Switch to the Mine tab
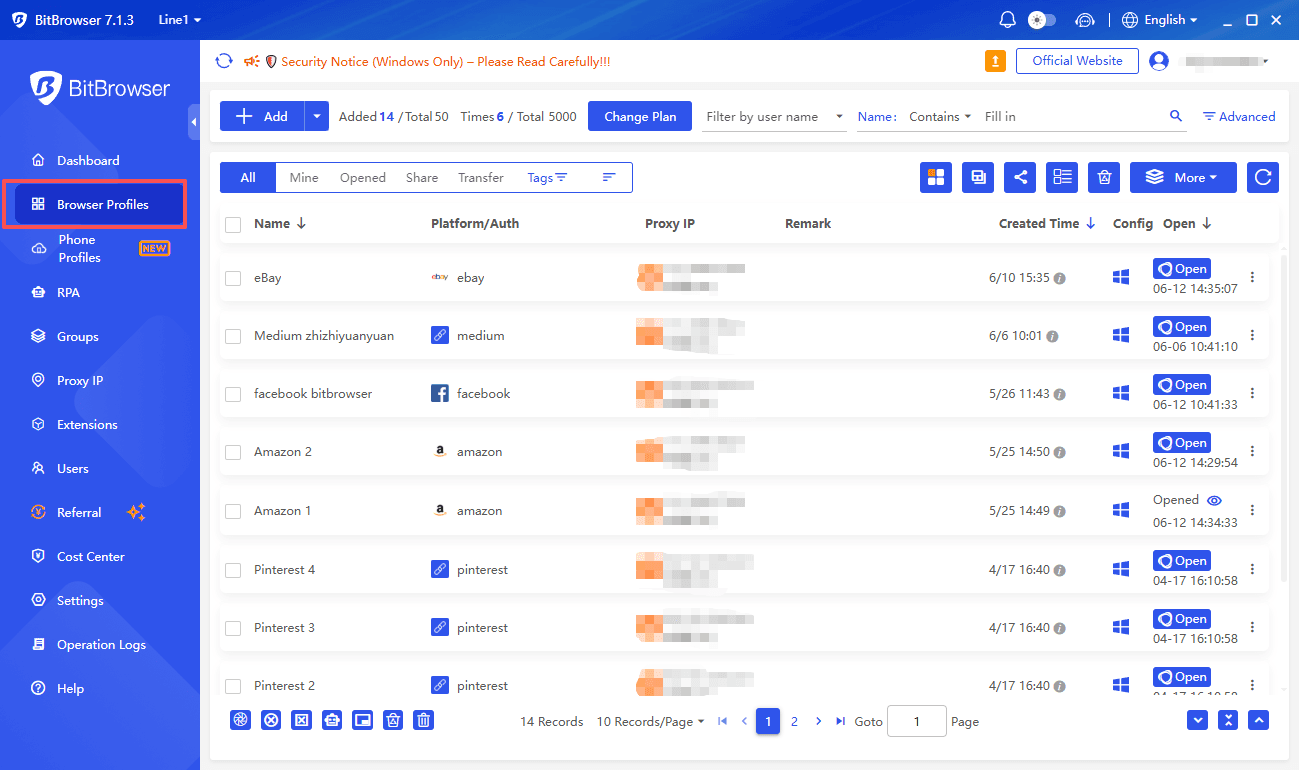1299x770 pixels. tap(304, 177)
